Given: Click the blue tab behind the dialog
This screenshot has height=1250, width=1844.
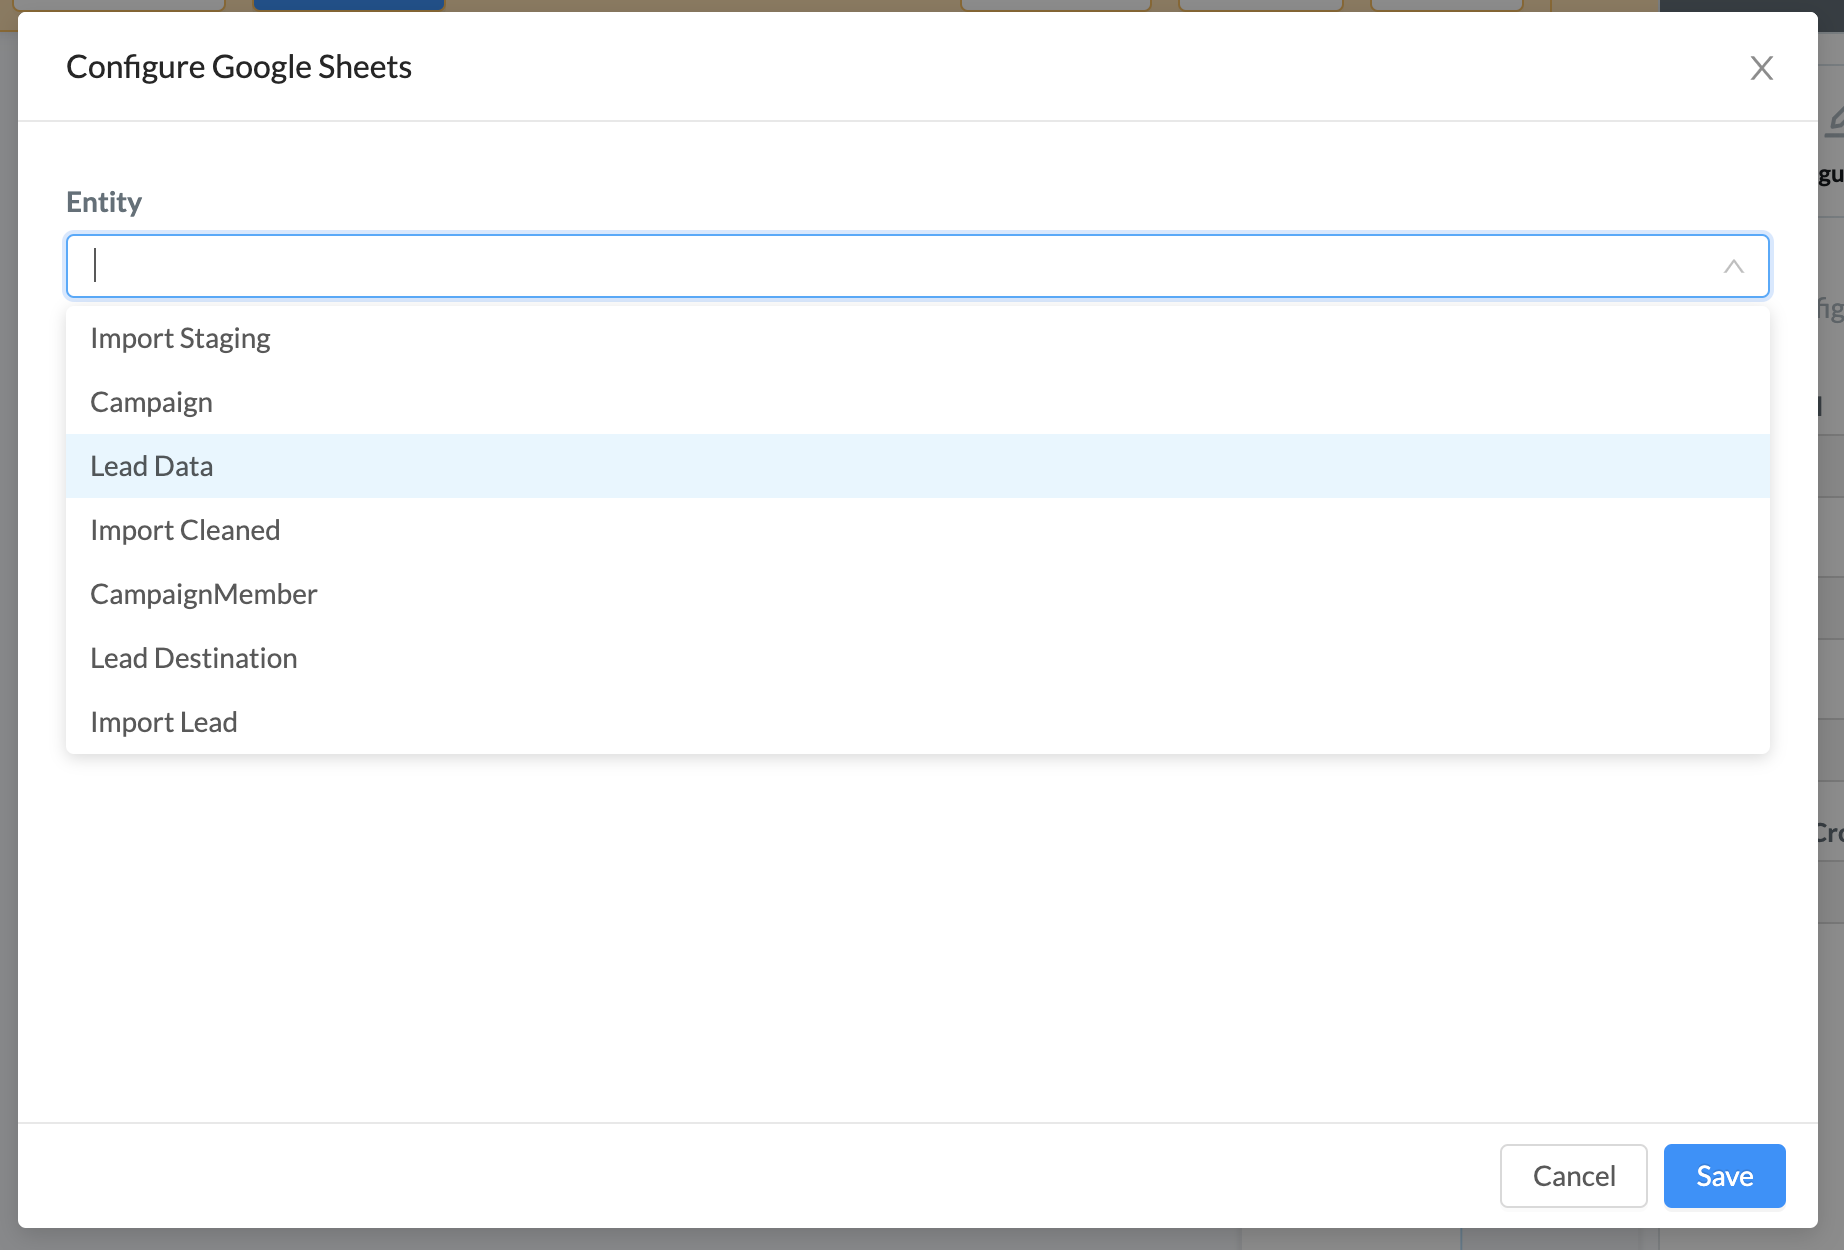Looking at the screenshot, I should (348, 4).
